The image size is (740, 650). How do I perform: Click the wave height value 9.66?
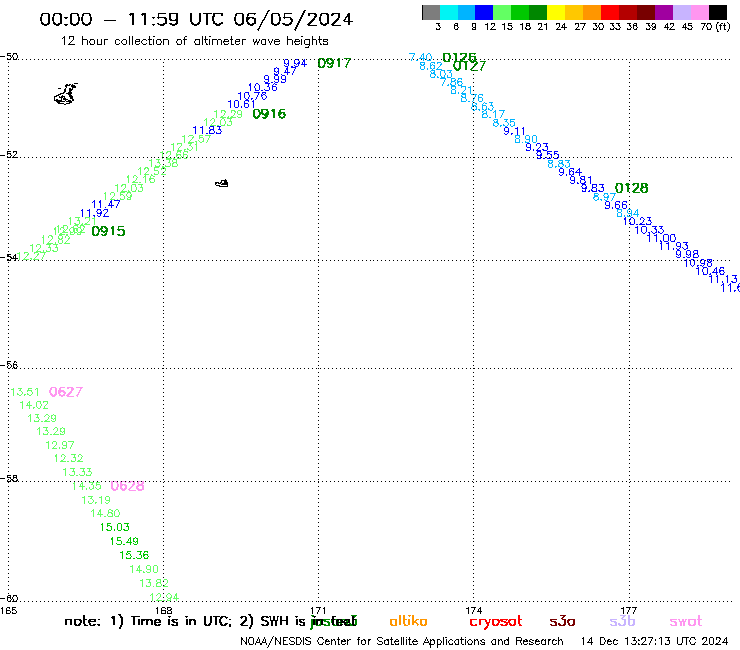pyautogui.click(x=616, y=205)
